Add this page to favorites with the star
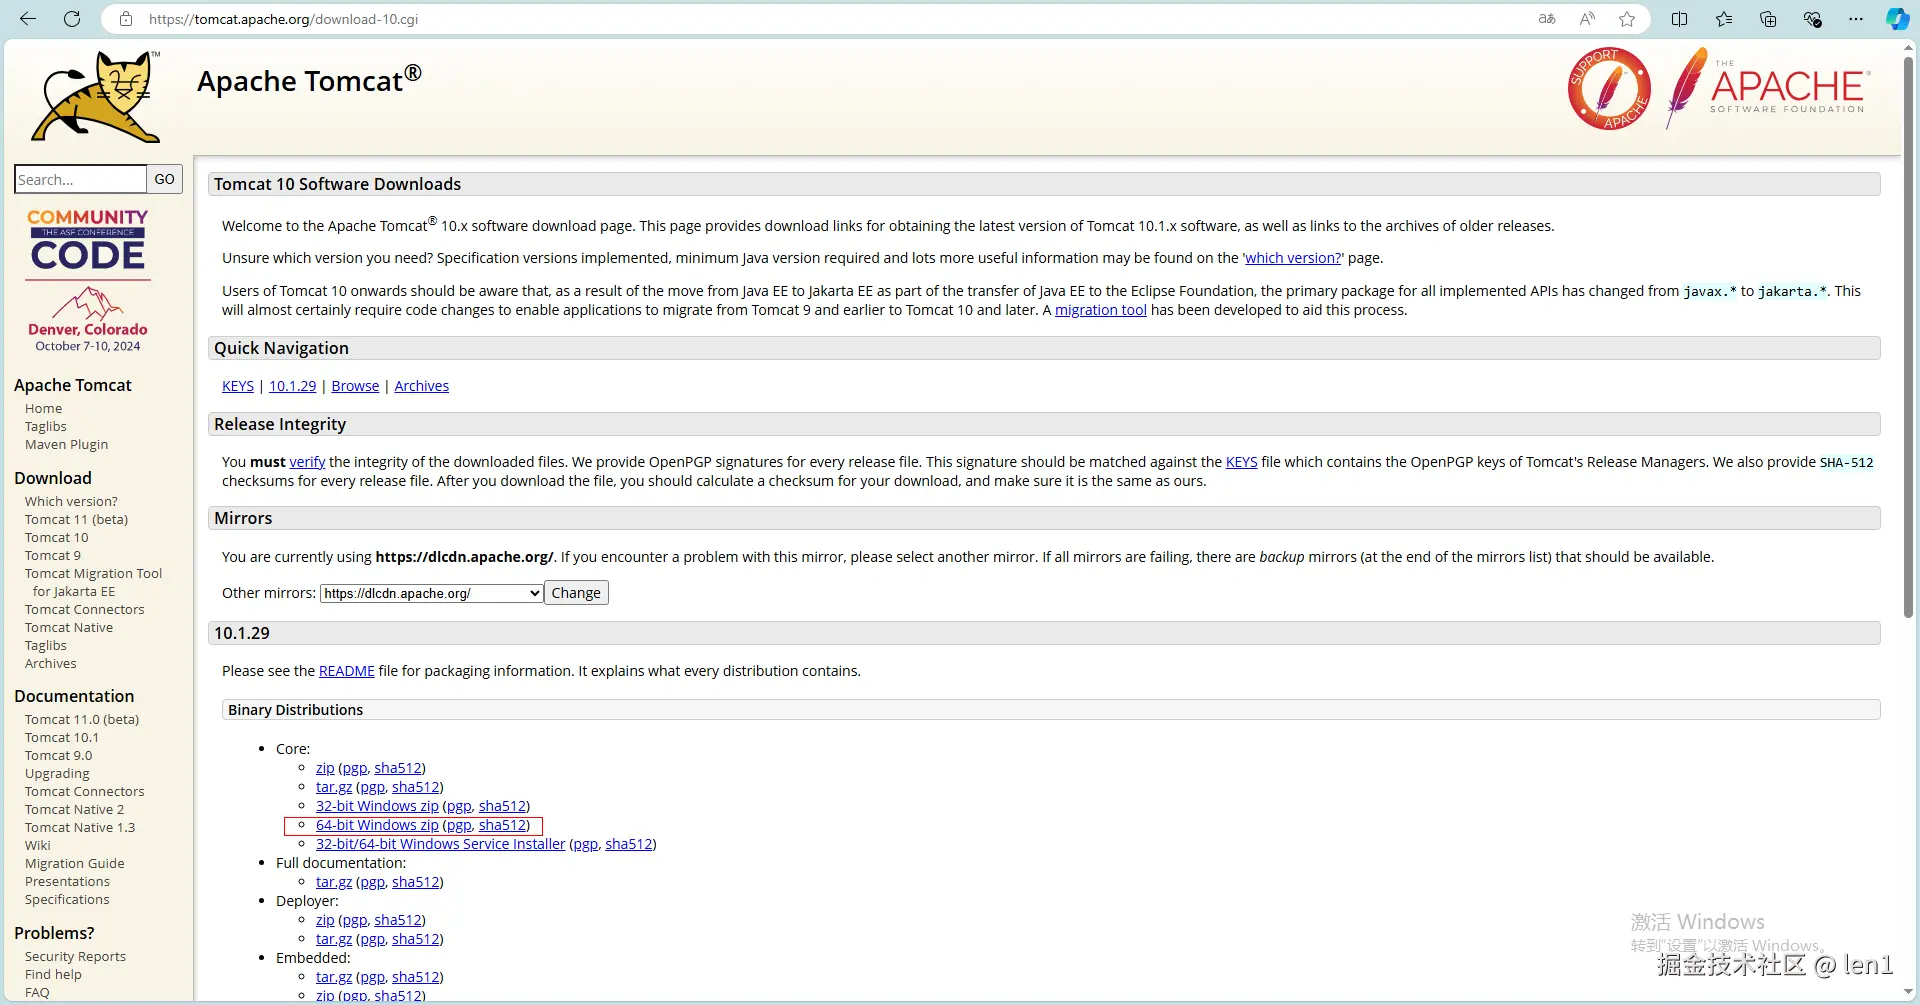The width and height of the screenshot is (1920, 1005). [x=1627, y=19]
